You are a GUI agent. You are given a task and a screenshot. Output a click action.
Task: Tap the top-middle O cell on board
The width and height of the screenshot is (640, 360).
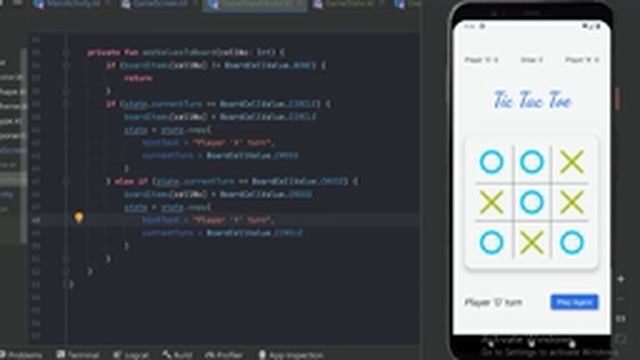(x=531, y=162)
